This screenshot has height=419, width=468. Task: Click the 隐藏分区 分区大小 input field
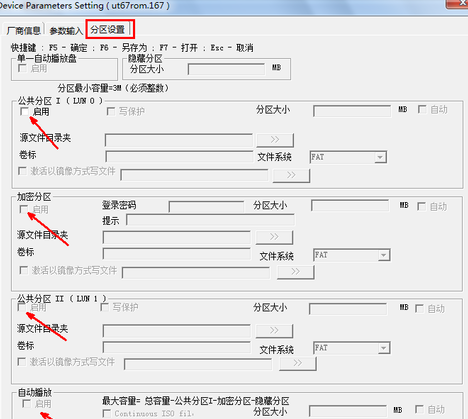click(226, 69)
